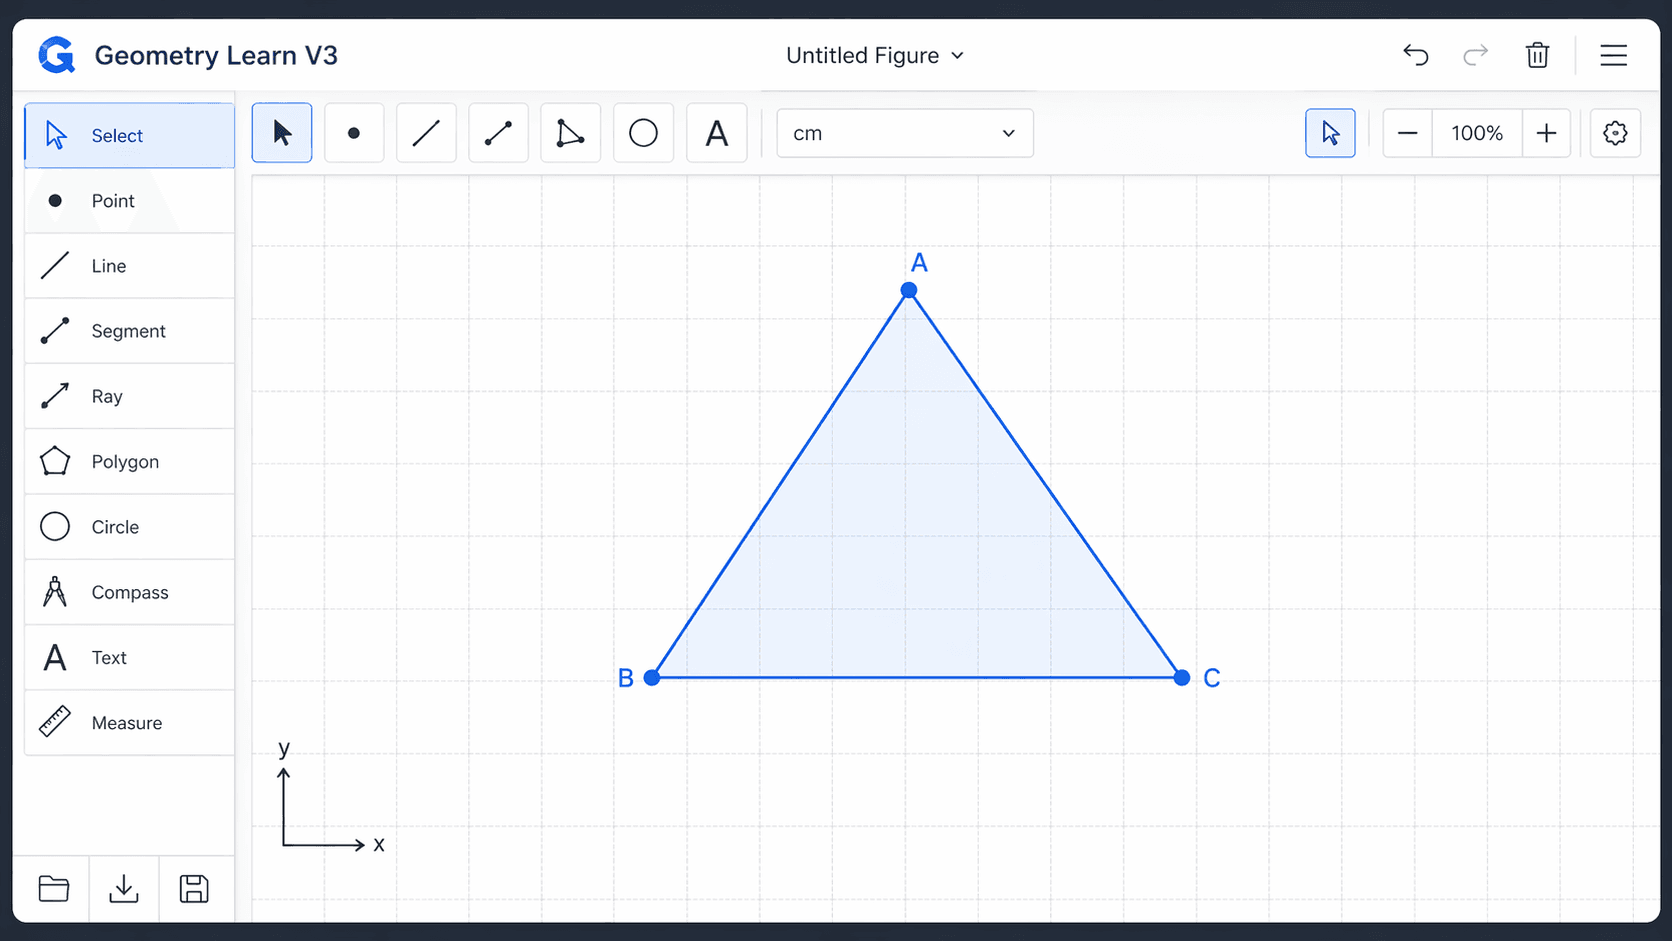Delete with the trash can icon
This screenshot has height=941, width=1672.
pyautogui.click(x=1537, y=55)
